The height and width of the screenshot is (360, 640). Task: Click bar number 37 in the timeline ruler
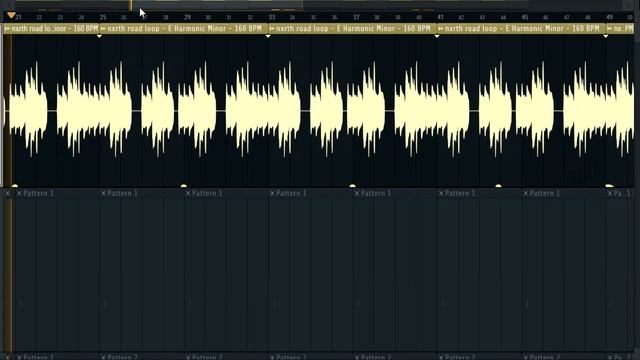(x=356, y=17)
